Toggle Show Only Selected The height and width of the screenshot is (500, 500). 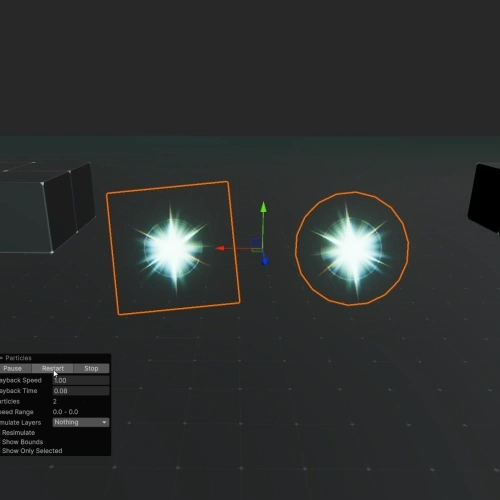coord(31,451)
